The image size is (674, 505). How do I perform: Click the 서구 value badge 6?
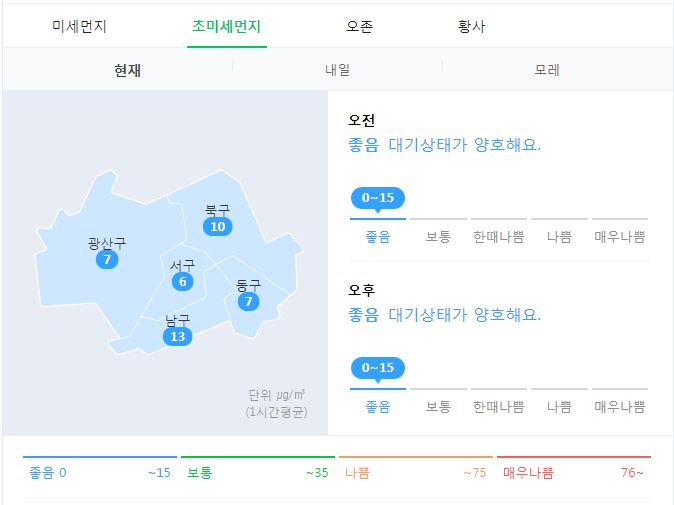tap(182, 282)
